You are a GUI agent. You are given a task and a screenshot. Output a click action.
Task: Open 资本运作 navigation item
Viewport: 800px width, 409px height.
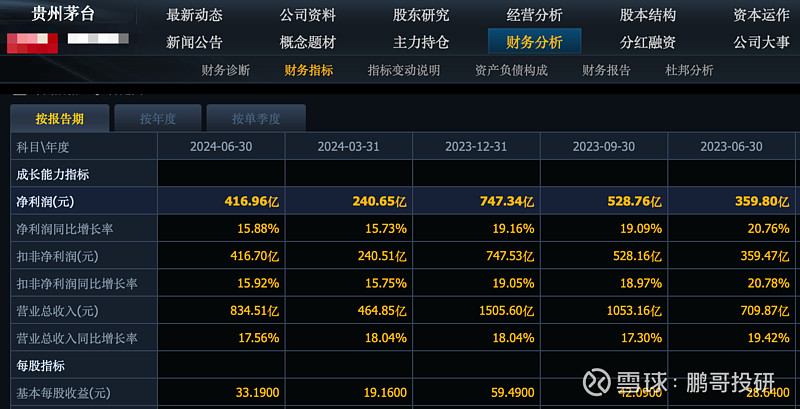click(x=761, y=15)
